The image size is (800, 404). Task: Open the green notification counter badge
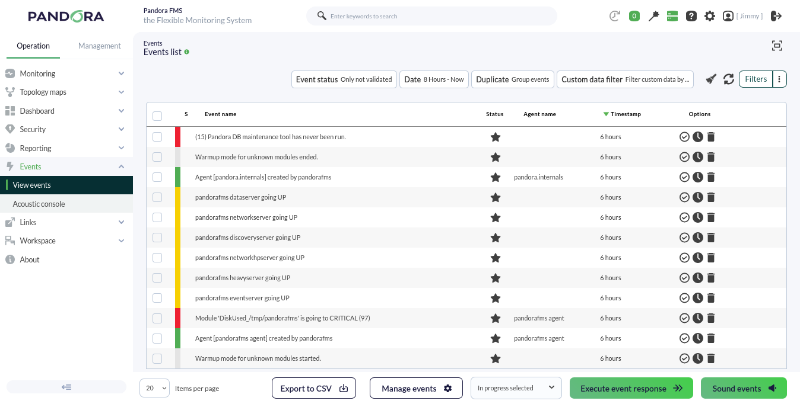point(634,16)
